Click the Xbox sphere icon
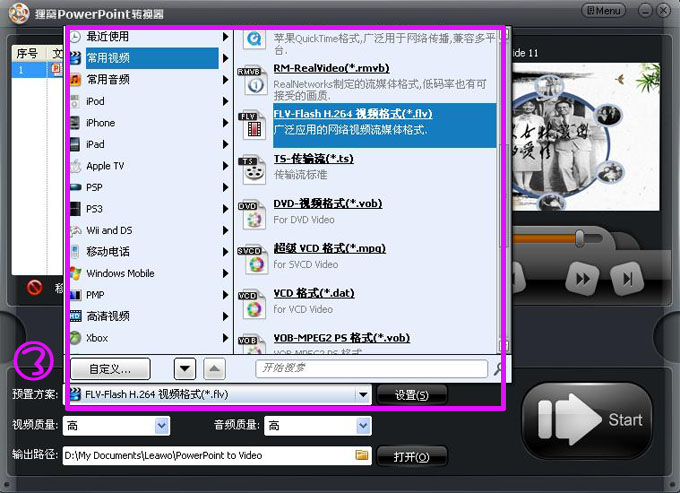The width and height of the screenshot is (680, 493). [75, 338]
